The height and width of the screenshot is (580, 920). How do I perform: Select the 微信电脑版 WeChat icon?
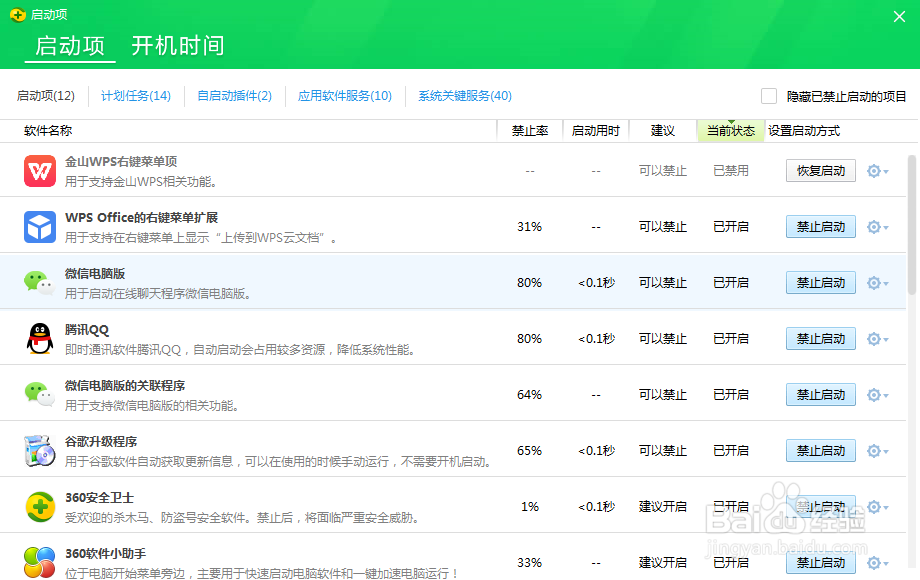[x=40, y=282]
